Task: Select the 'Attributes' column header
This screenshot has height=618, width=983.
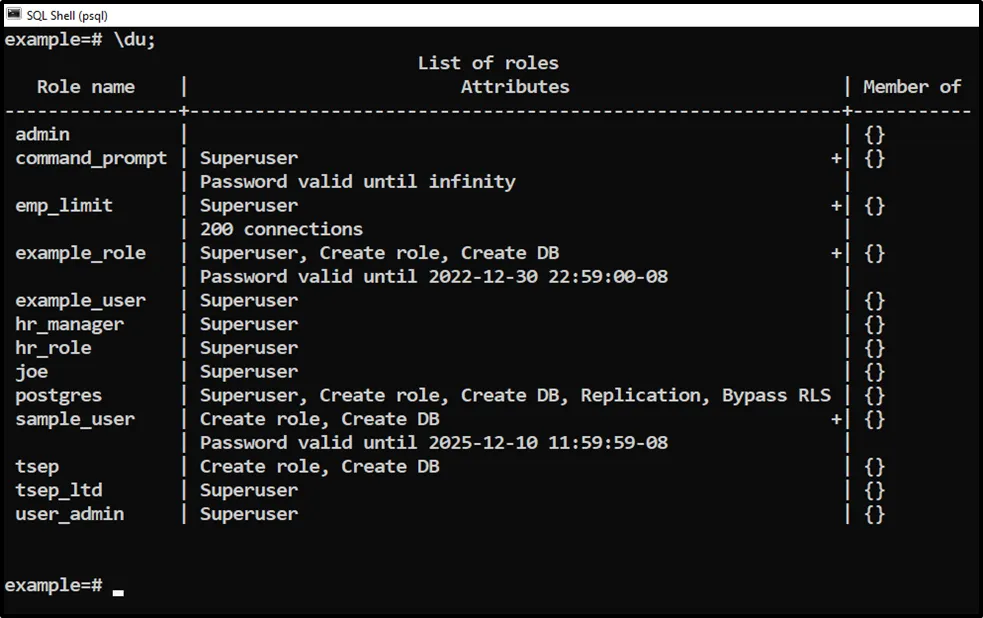Action: pos(515,87)
